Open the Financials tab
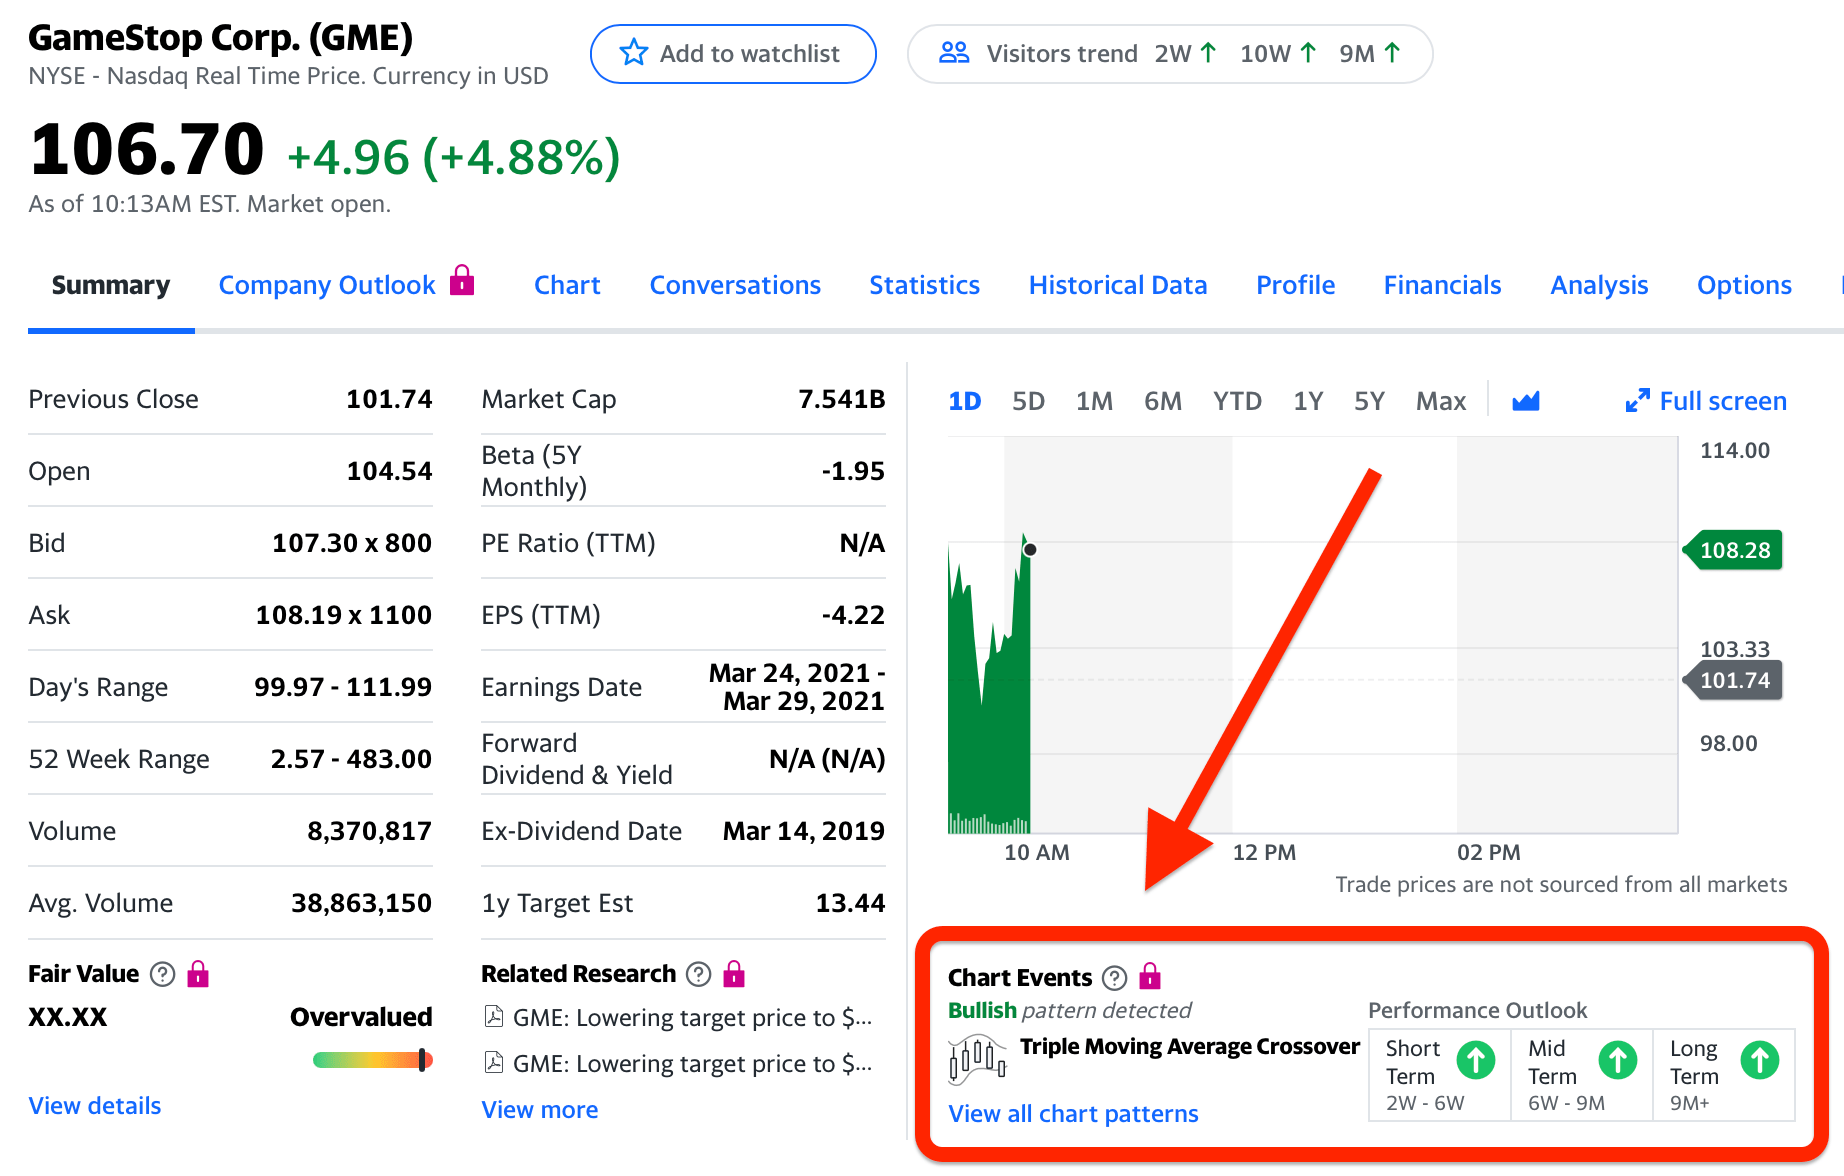1844x1176 pixels. pos(1442,286)
